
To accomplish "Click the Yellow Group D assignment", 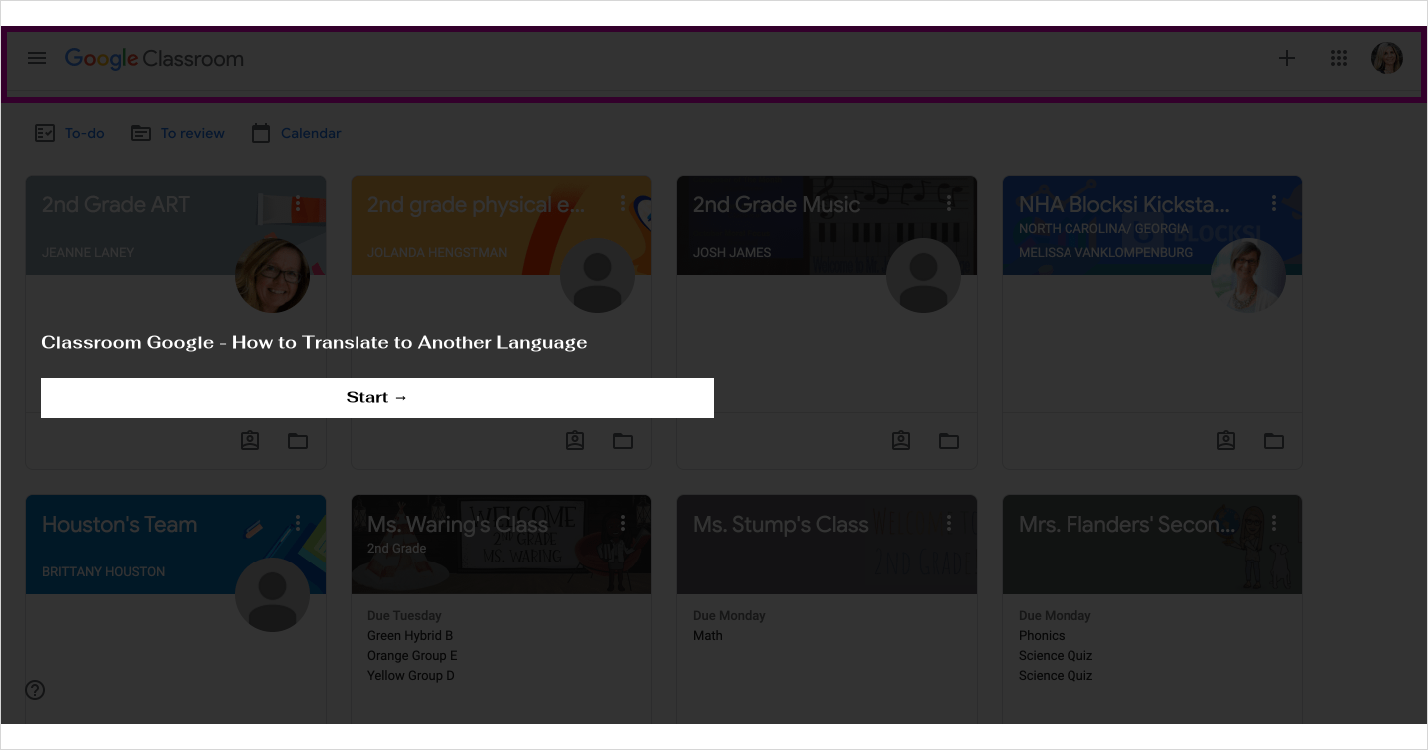I will point(411,675).
